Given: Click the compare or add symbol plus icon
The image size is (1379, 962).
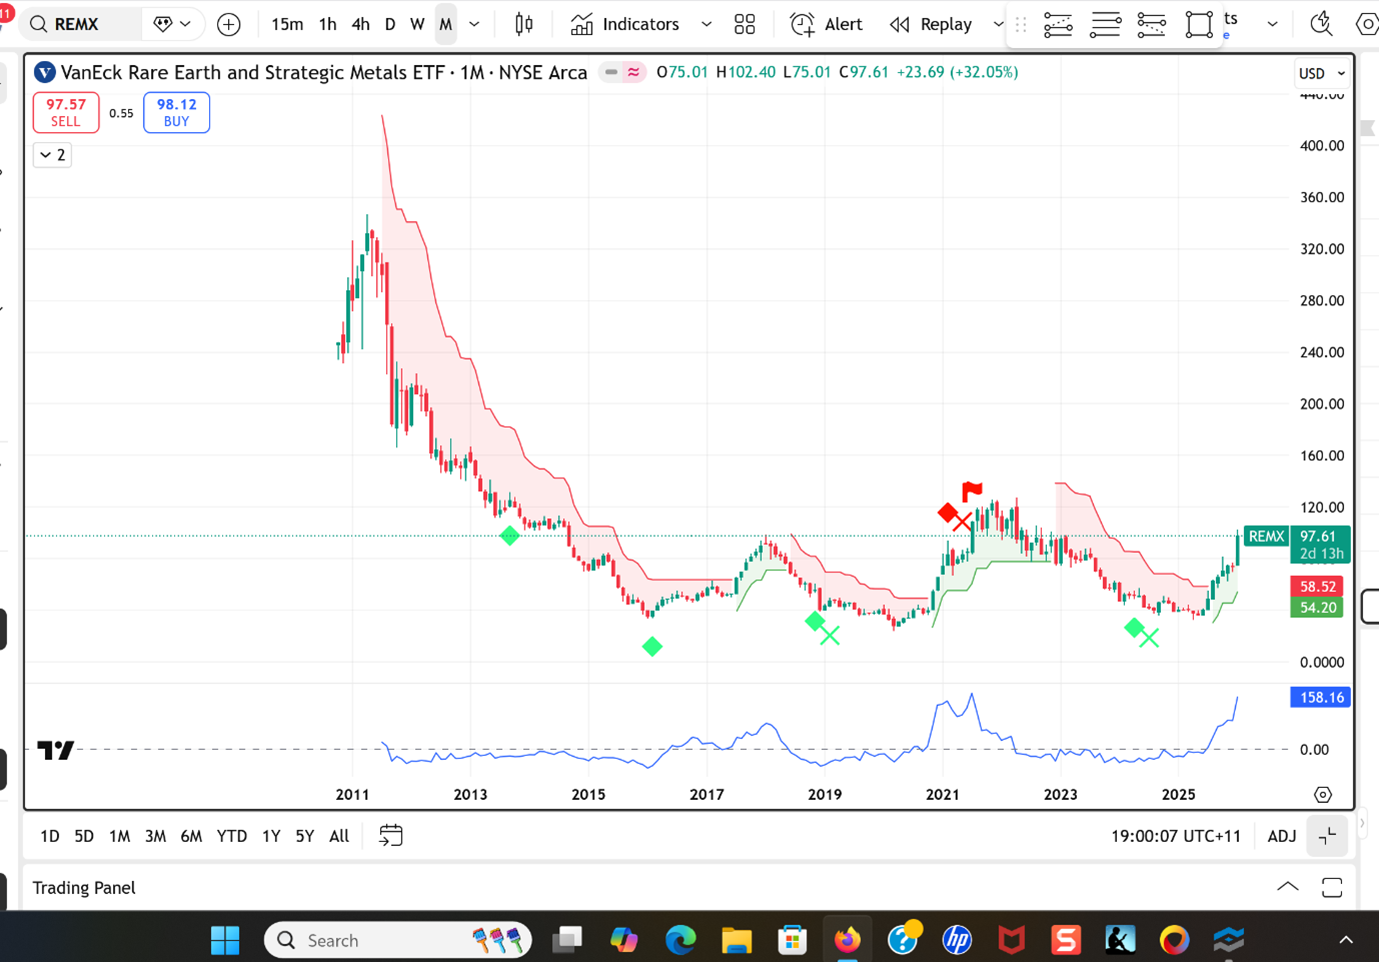Looking at the screenshot, I should [229, 24].
